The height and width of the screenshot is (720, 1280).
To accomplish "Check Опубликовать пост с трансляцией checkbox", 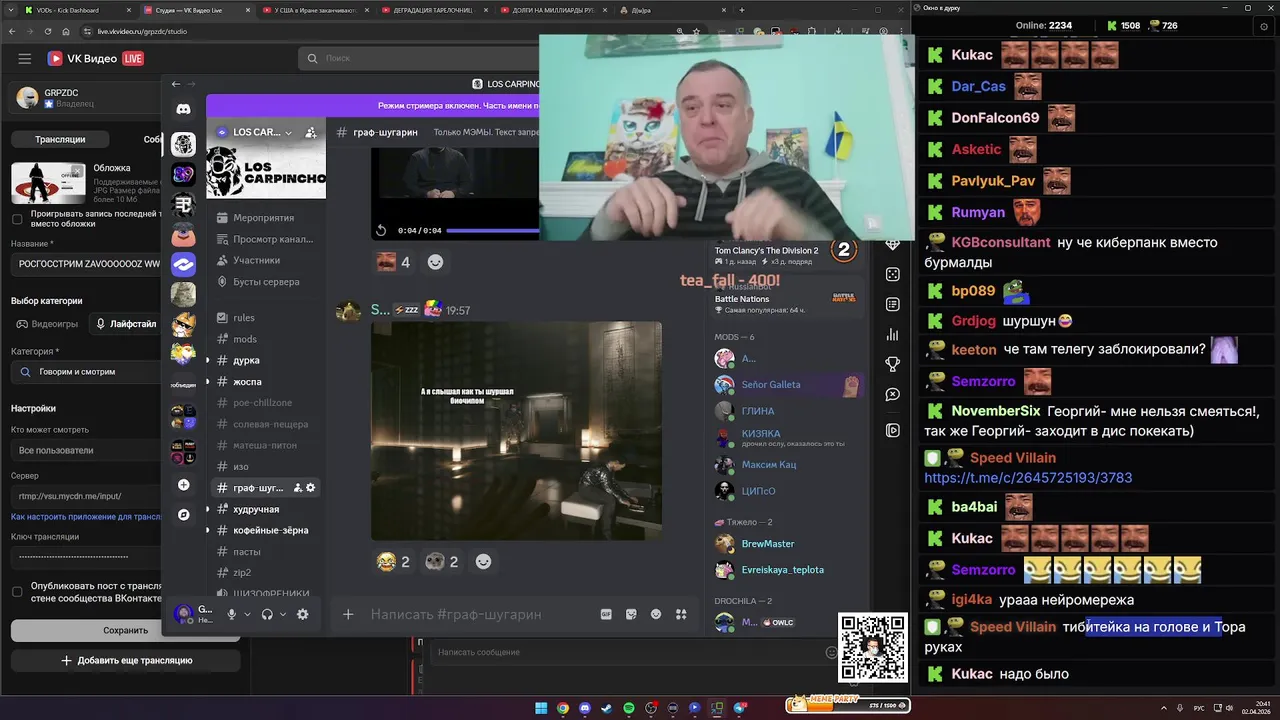I will (17, 592).
